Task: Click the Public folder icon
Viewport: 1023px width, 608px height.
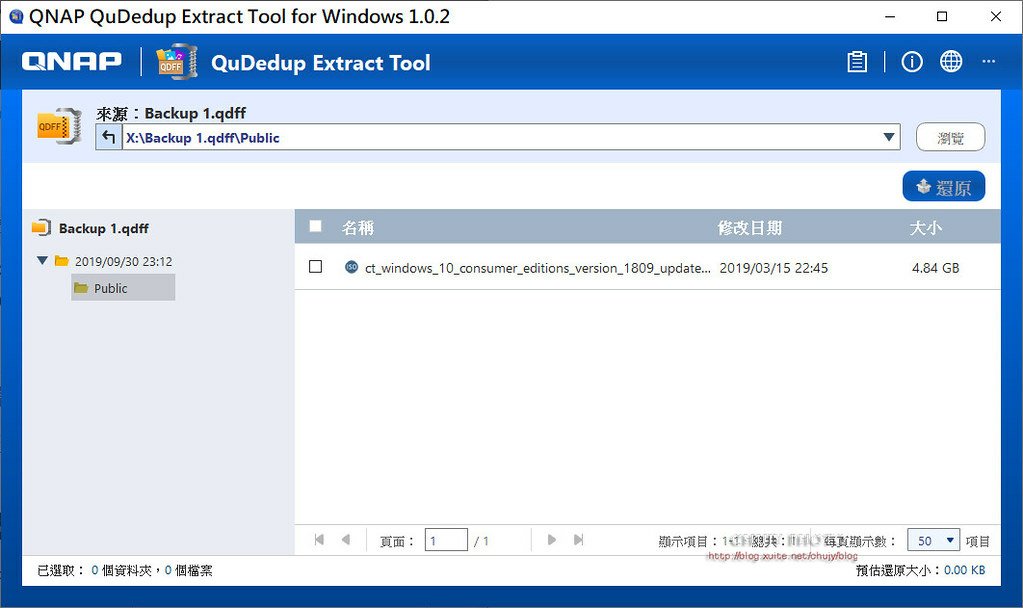Action: [81, 288]
